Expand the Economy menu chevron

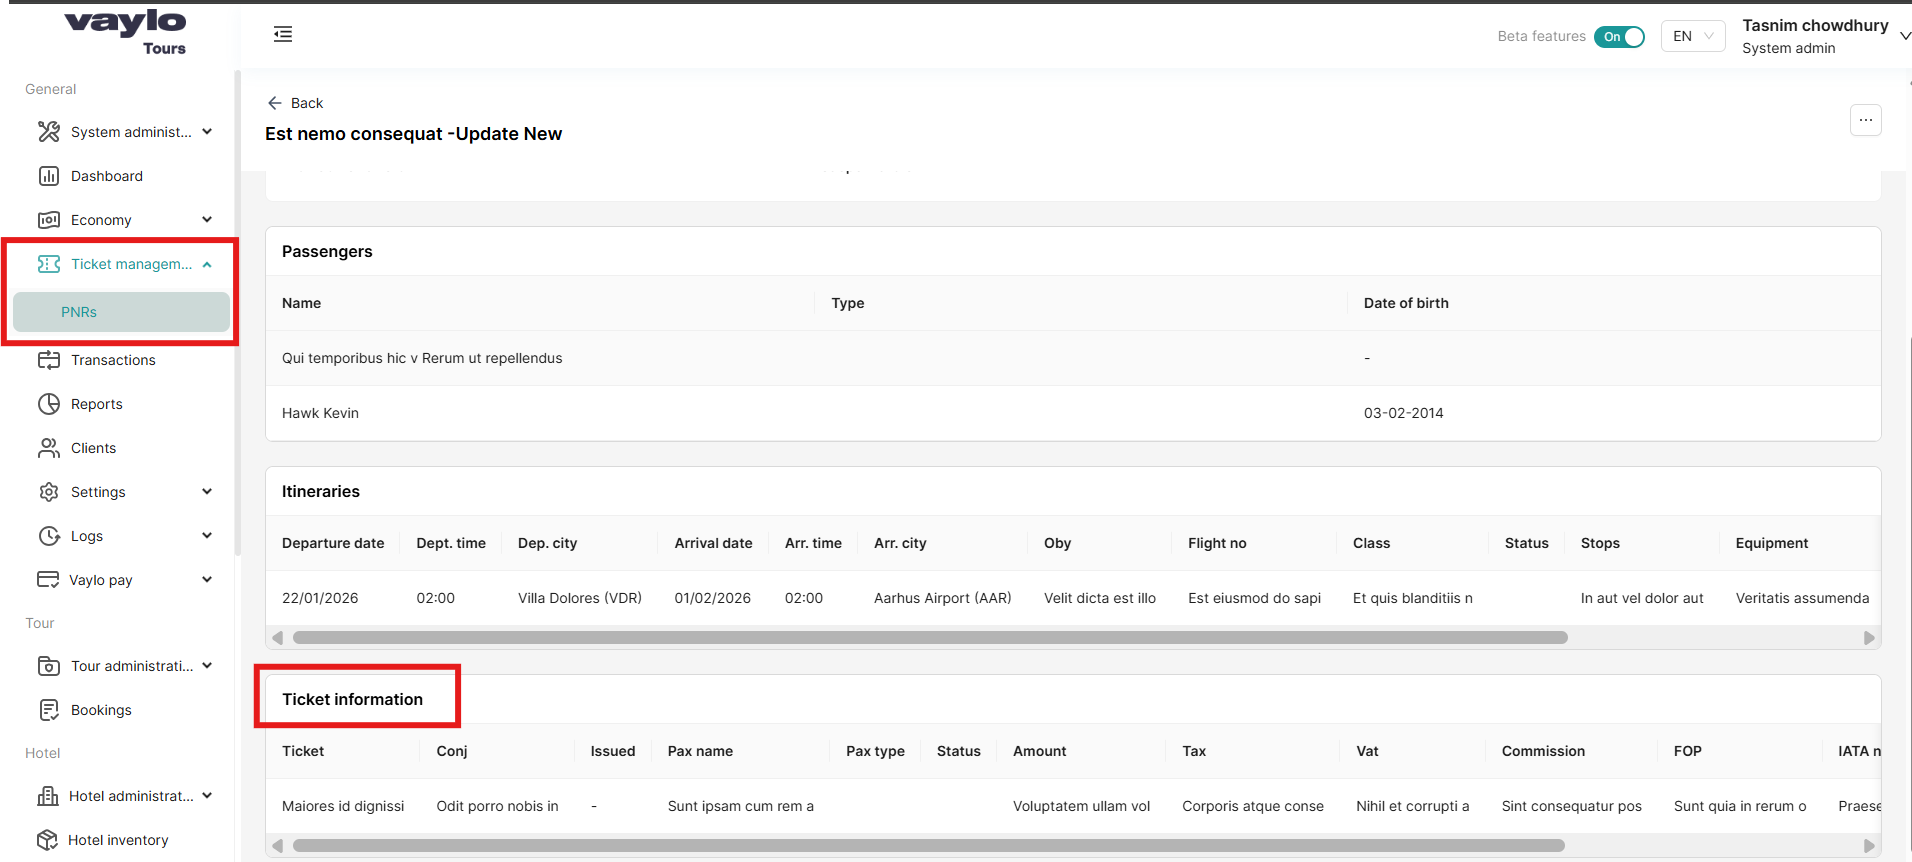[207, 220]
